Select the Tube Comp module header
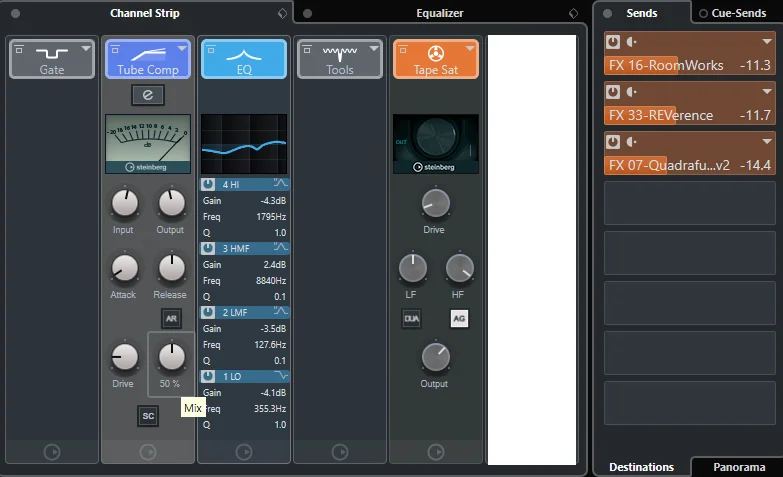This screenshot has width=783, height=477. tap(148, 59)
